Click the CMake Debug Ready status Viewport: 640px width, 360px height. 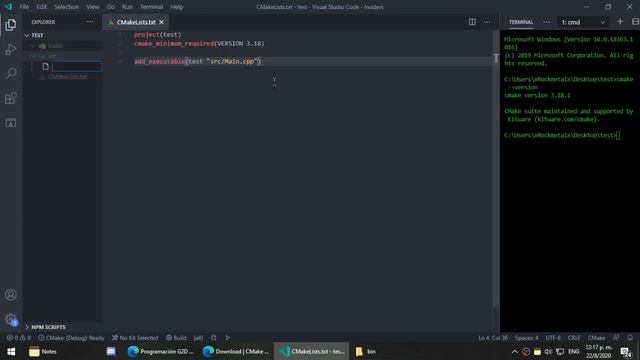click(x=71, y=338)
